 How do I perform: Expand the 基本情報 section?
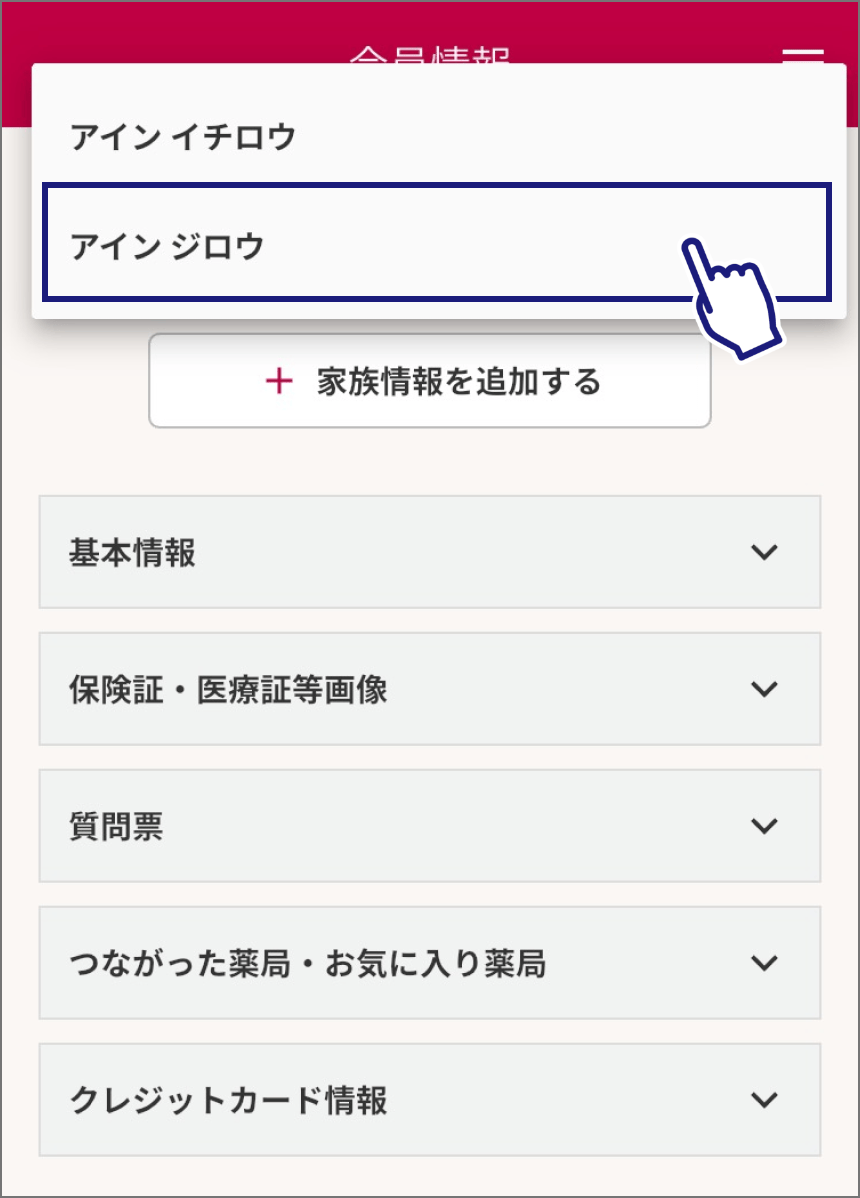tap(430, 552)
